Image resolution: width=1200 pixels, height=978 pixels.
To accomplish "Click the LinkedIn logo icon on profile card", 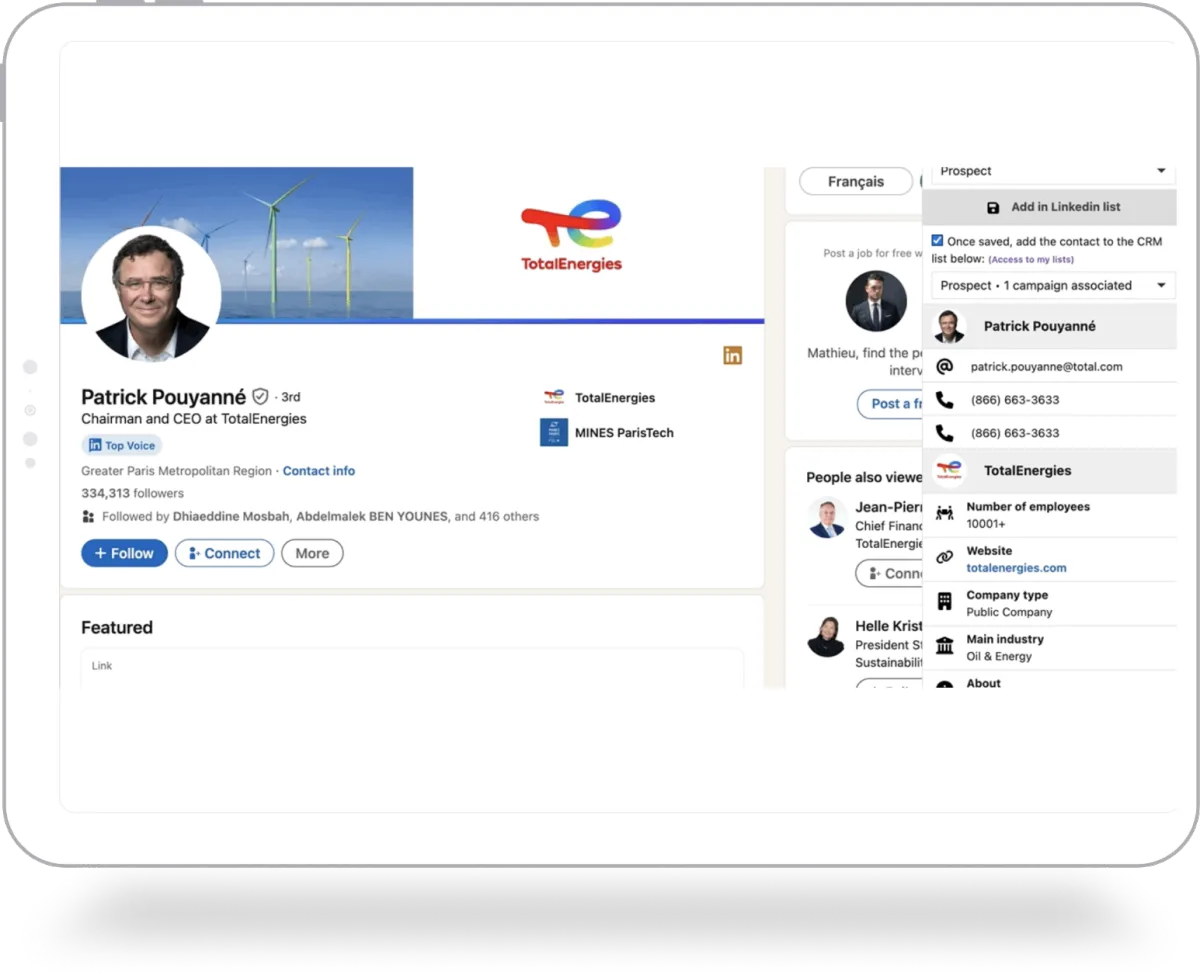I will point(733,355).
